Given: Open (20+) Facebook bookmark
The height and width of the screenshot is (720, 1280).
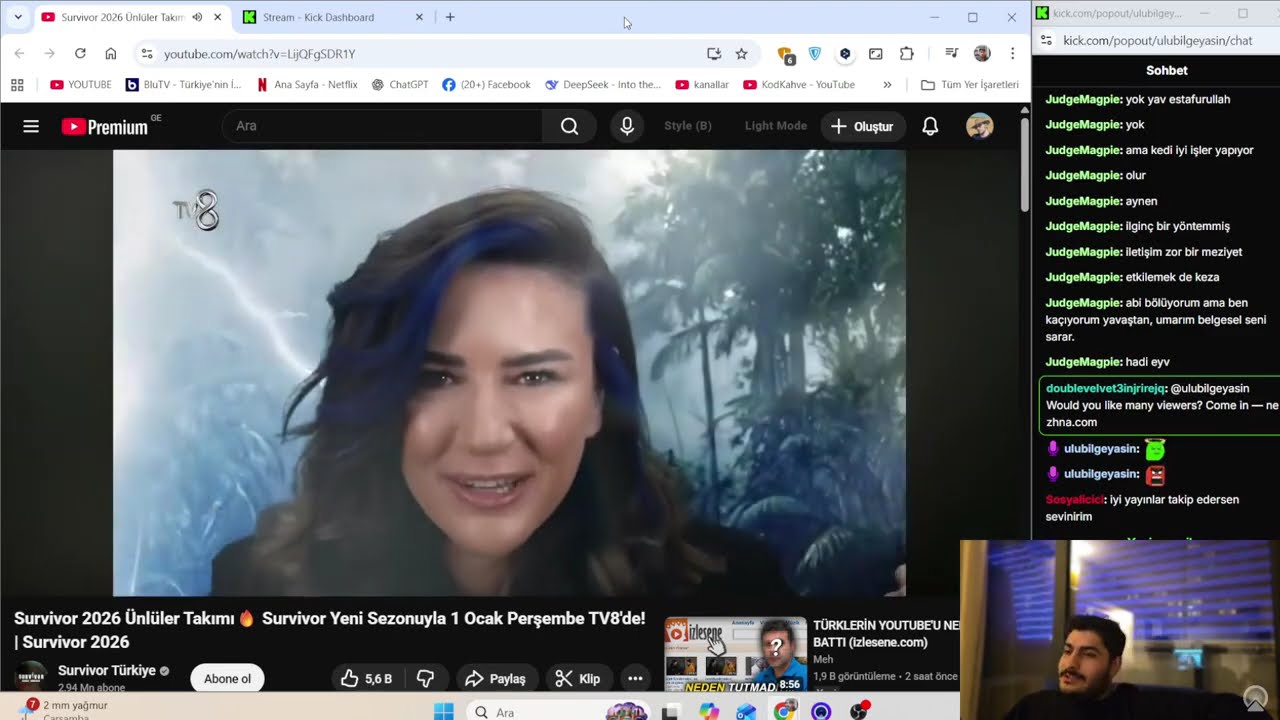Looking at the screenshot, I should [486, 85].
